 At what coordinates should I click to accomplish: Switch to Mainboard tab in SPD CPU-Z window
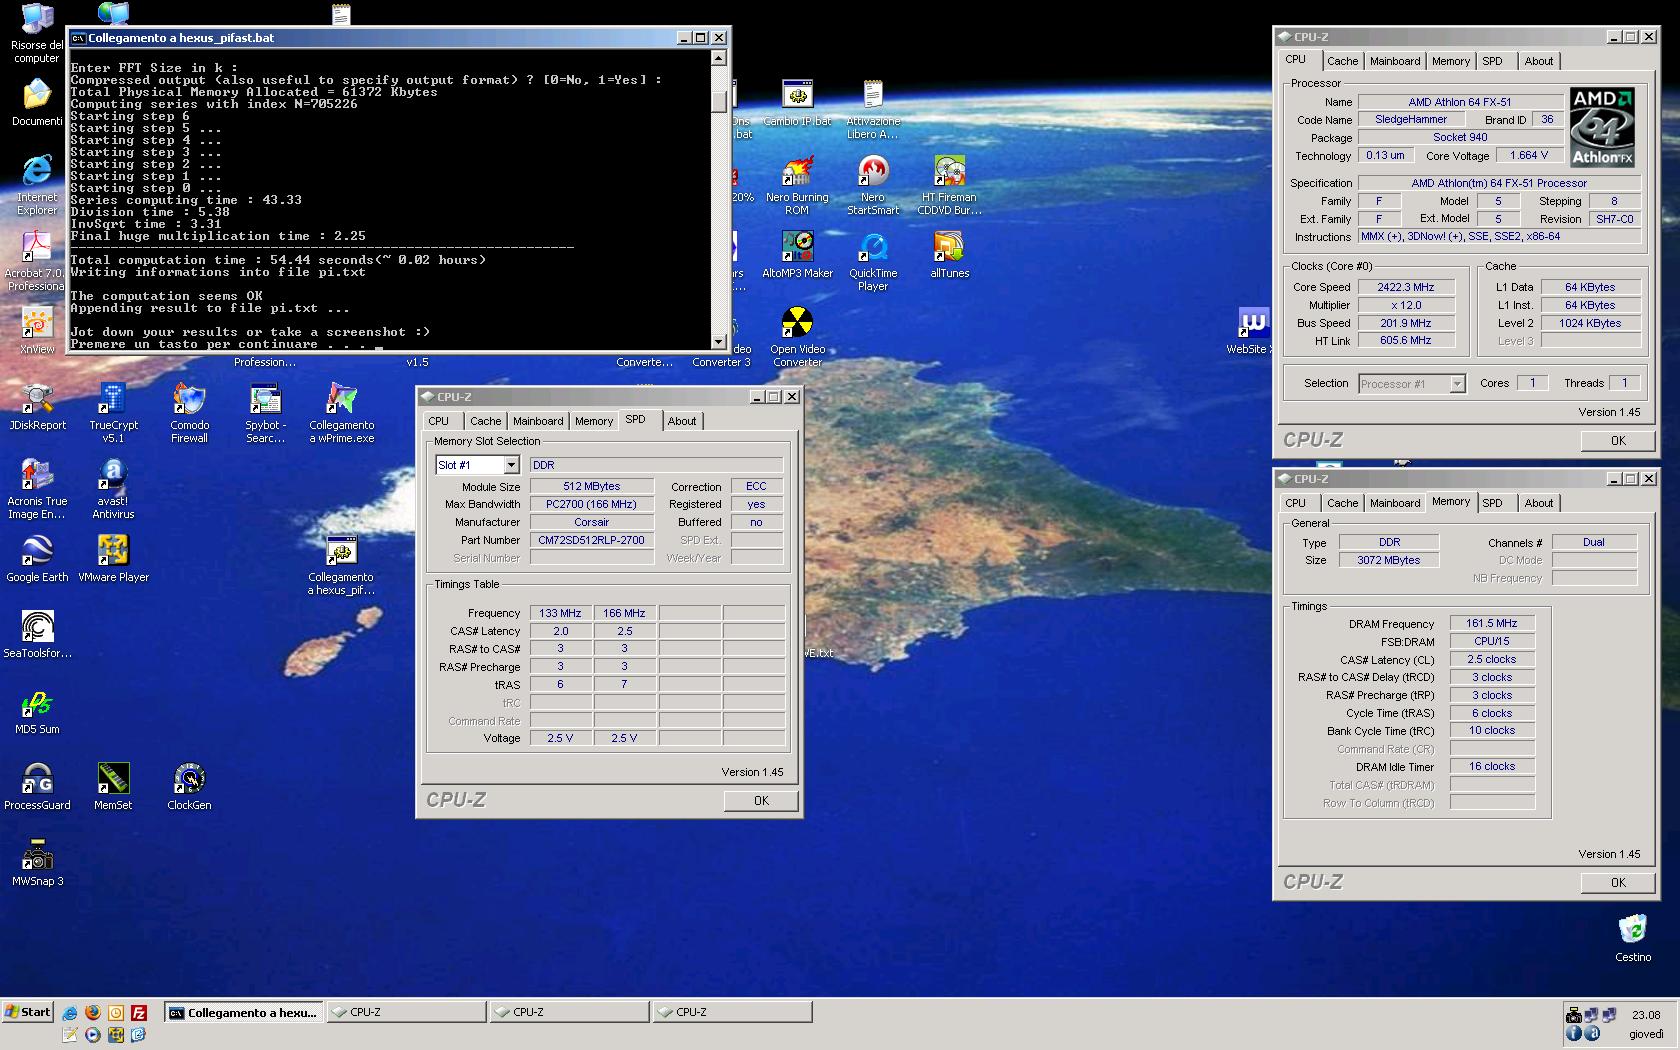538,421
